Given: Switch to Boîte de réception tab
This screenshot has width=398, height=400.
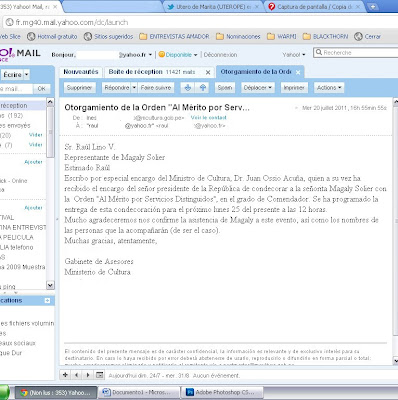Looking at the screenshot, I should click(x=152, y=72).
